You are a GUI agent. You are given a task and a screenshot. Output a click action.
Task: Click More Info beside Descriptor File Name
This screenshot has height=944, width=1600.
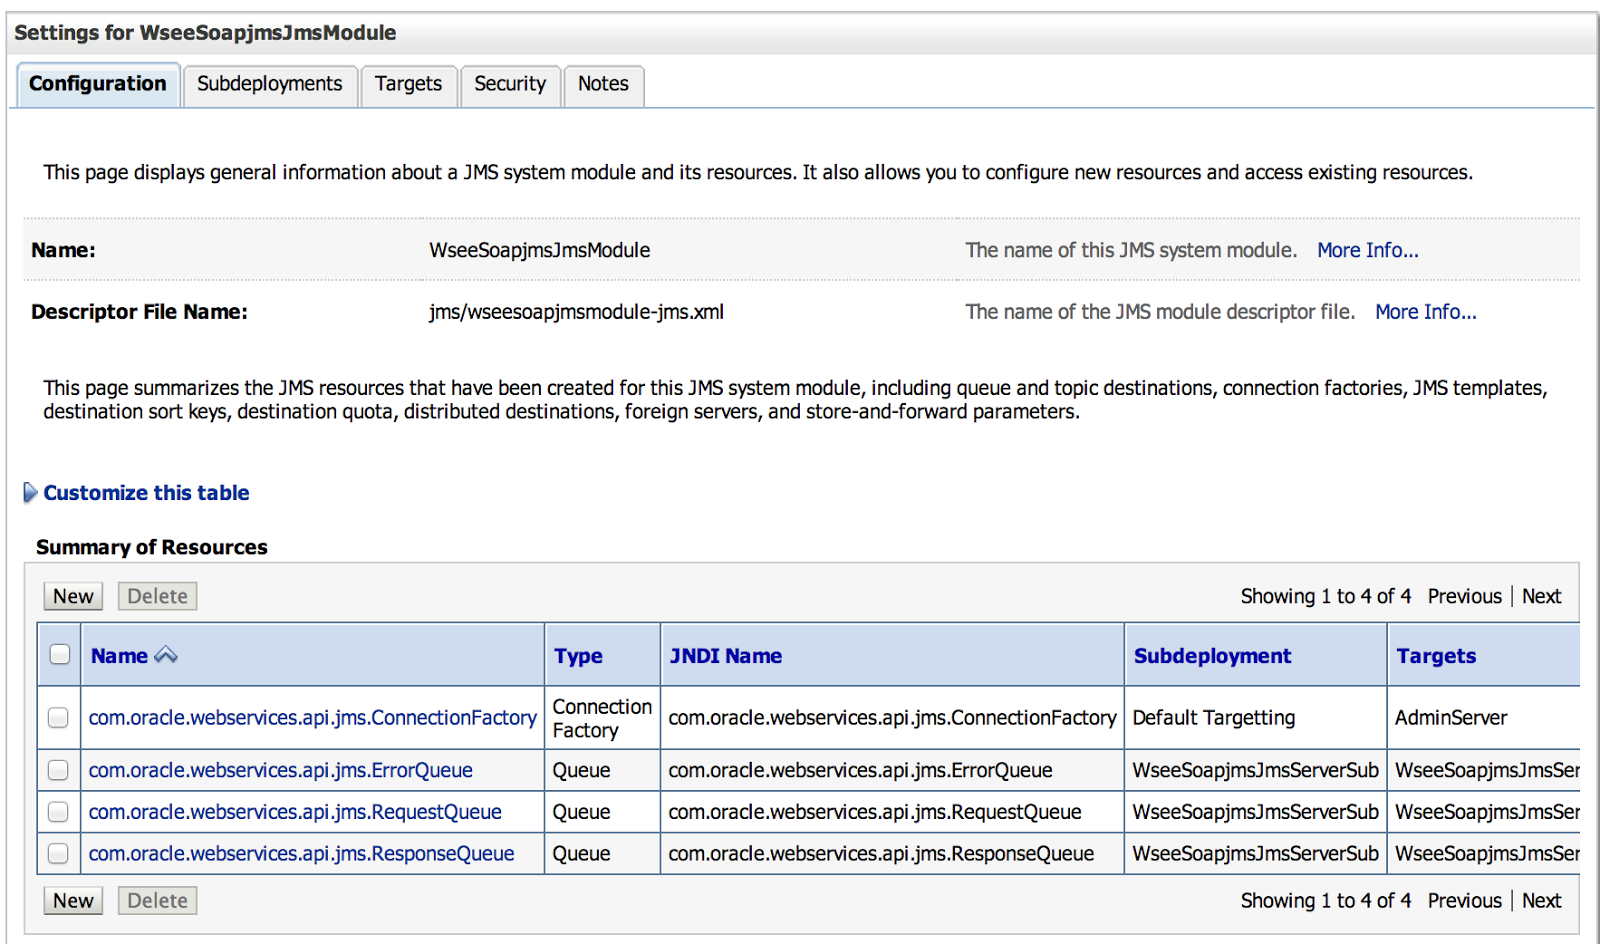coord(1425,311)
